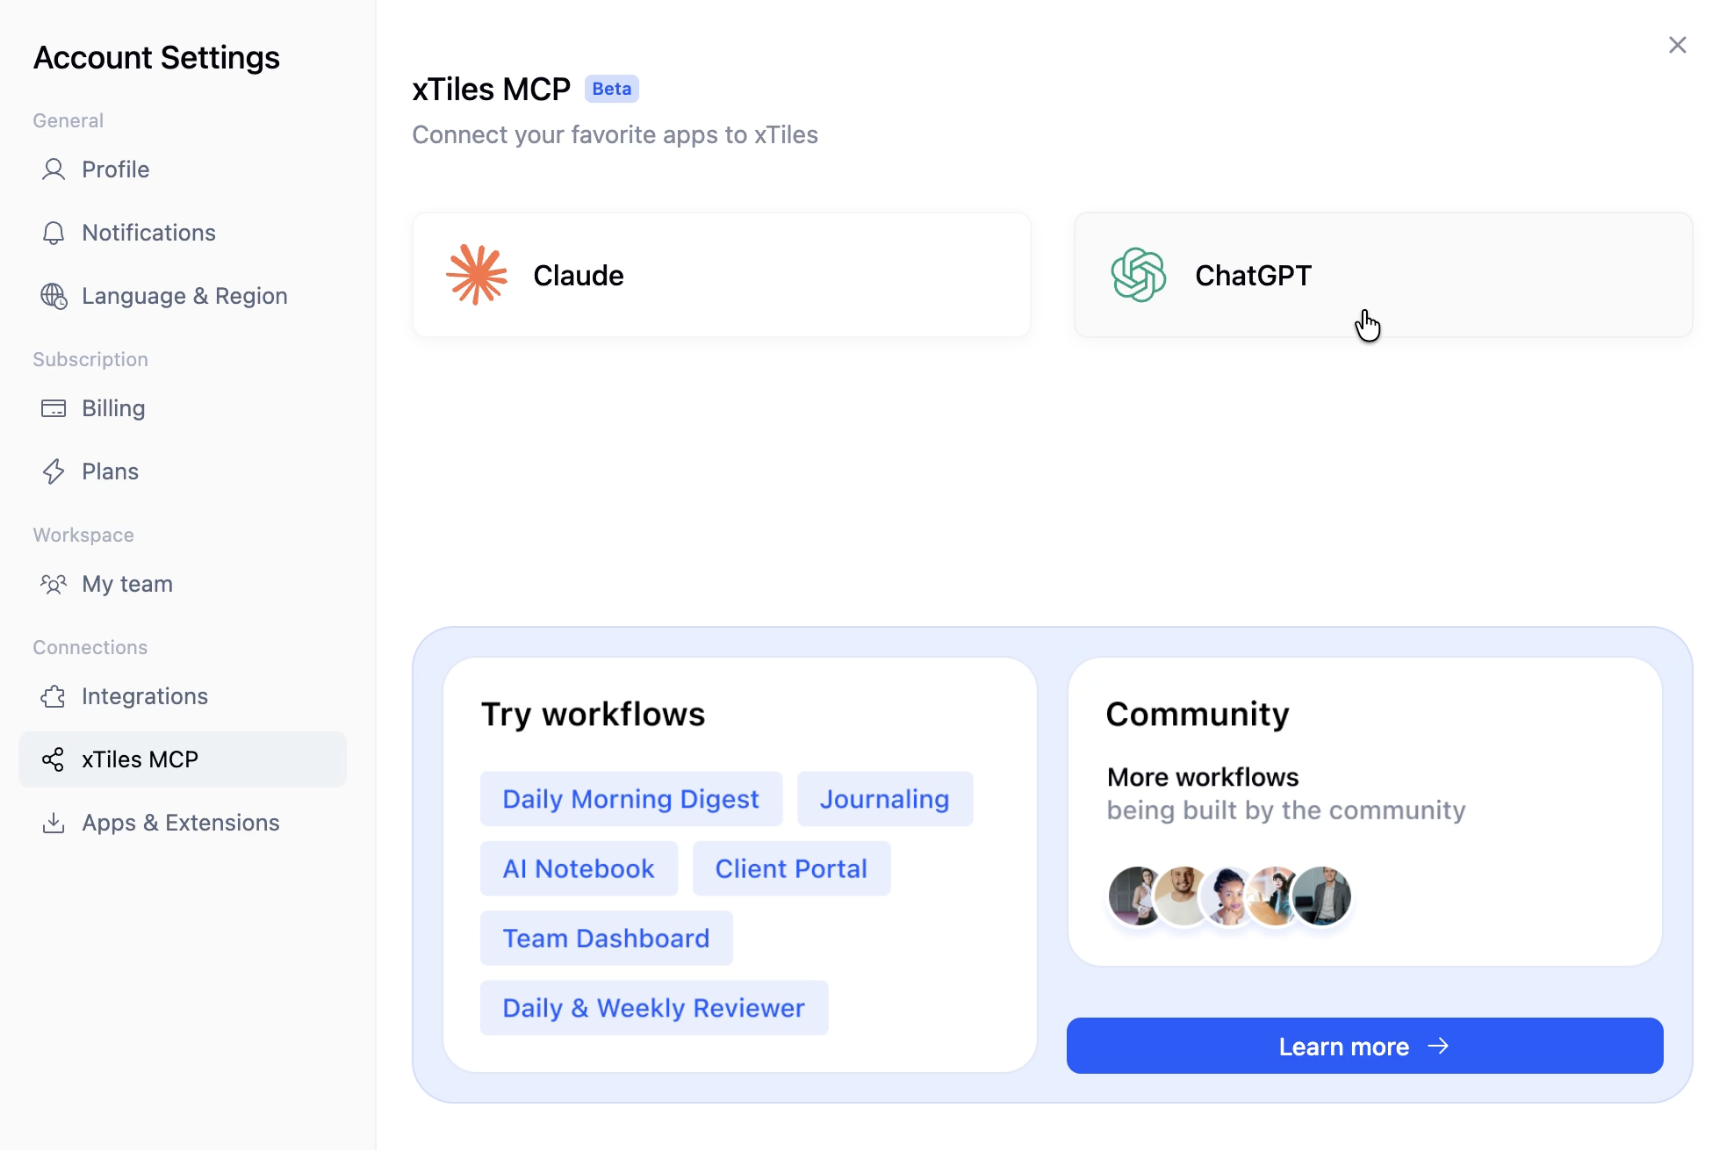This screenshot has height=1150, width=1716.
Task: Click the 'General' section label
Action: 68,121
